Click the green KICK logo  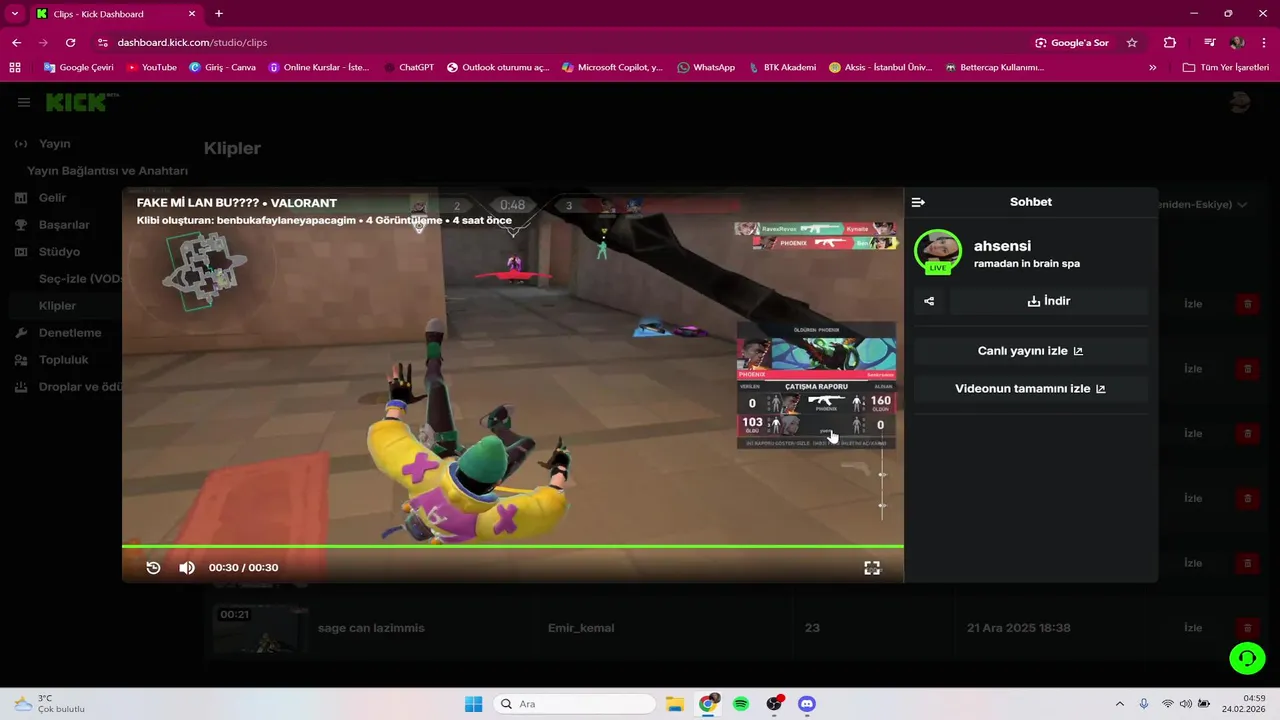pyautogui.click(x=75, y=102)
